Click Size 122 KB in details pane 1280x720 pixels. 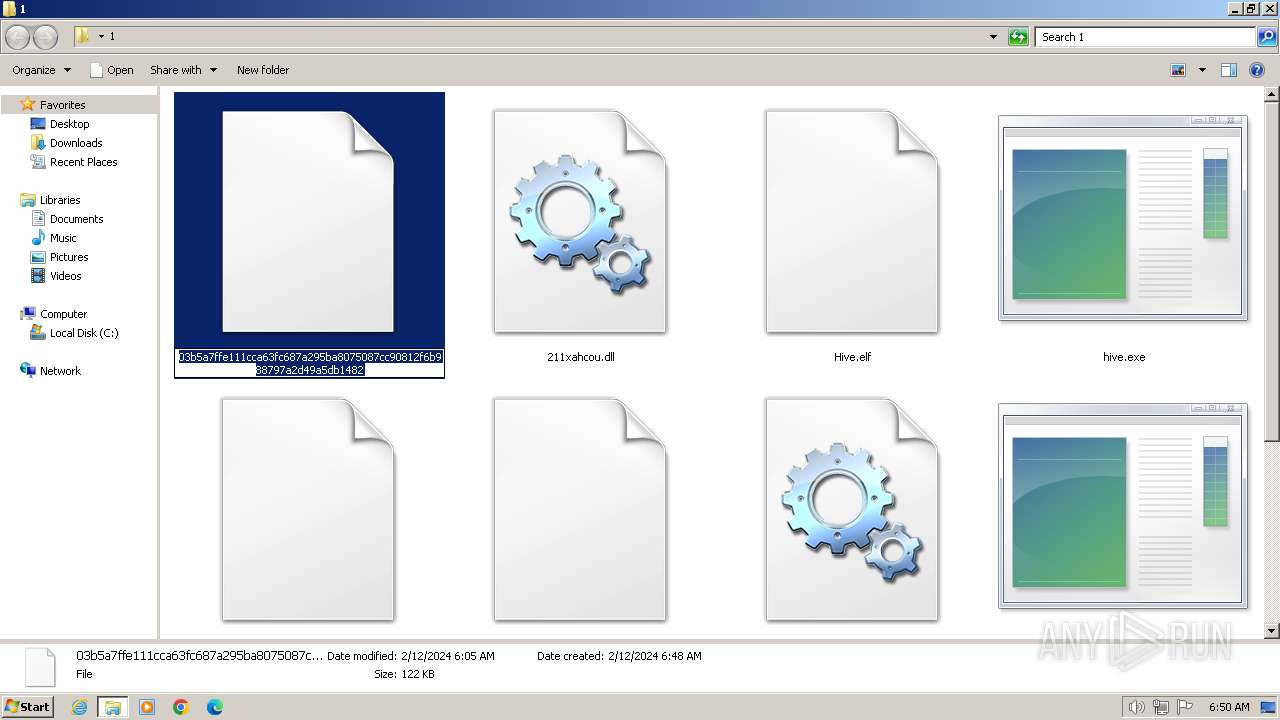pyautogui.click(x=404, y=674)
